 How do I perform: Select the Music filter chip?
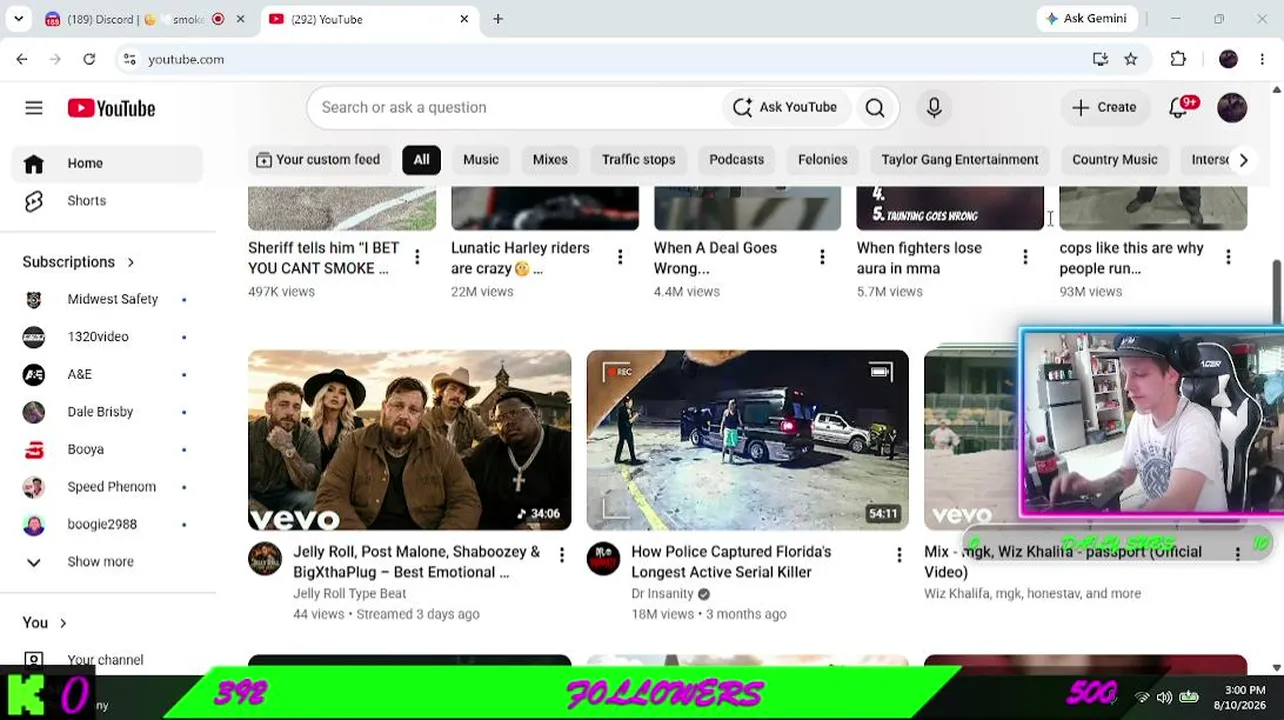tap(481, 160)
